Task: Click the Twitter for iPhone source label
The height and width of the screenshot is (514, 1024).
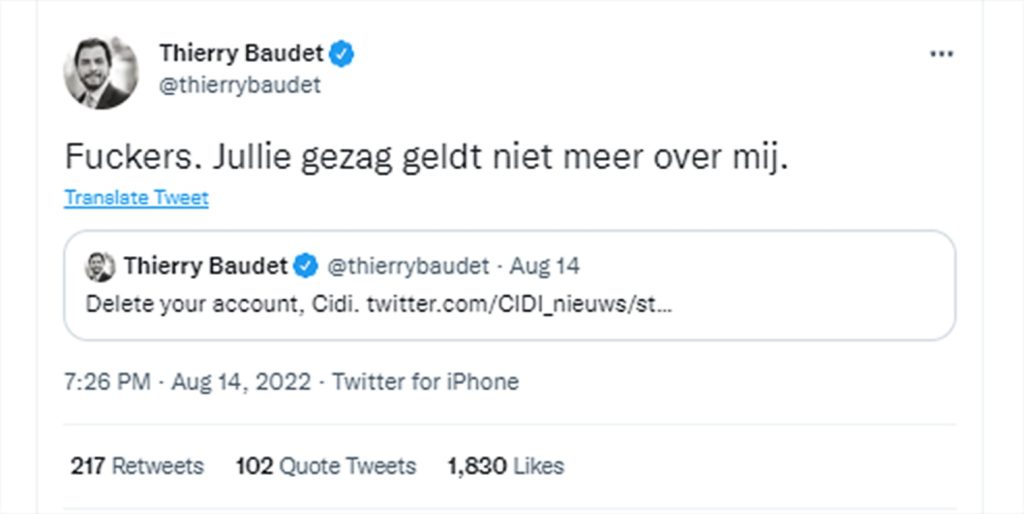Action: 426,381
